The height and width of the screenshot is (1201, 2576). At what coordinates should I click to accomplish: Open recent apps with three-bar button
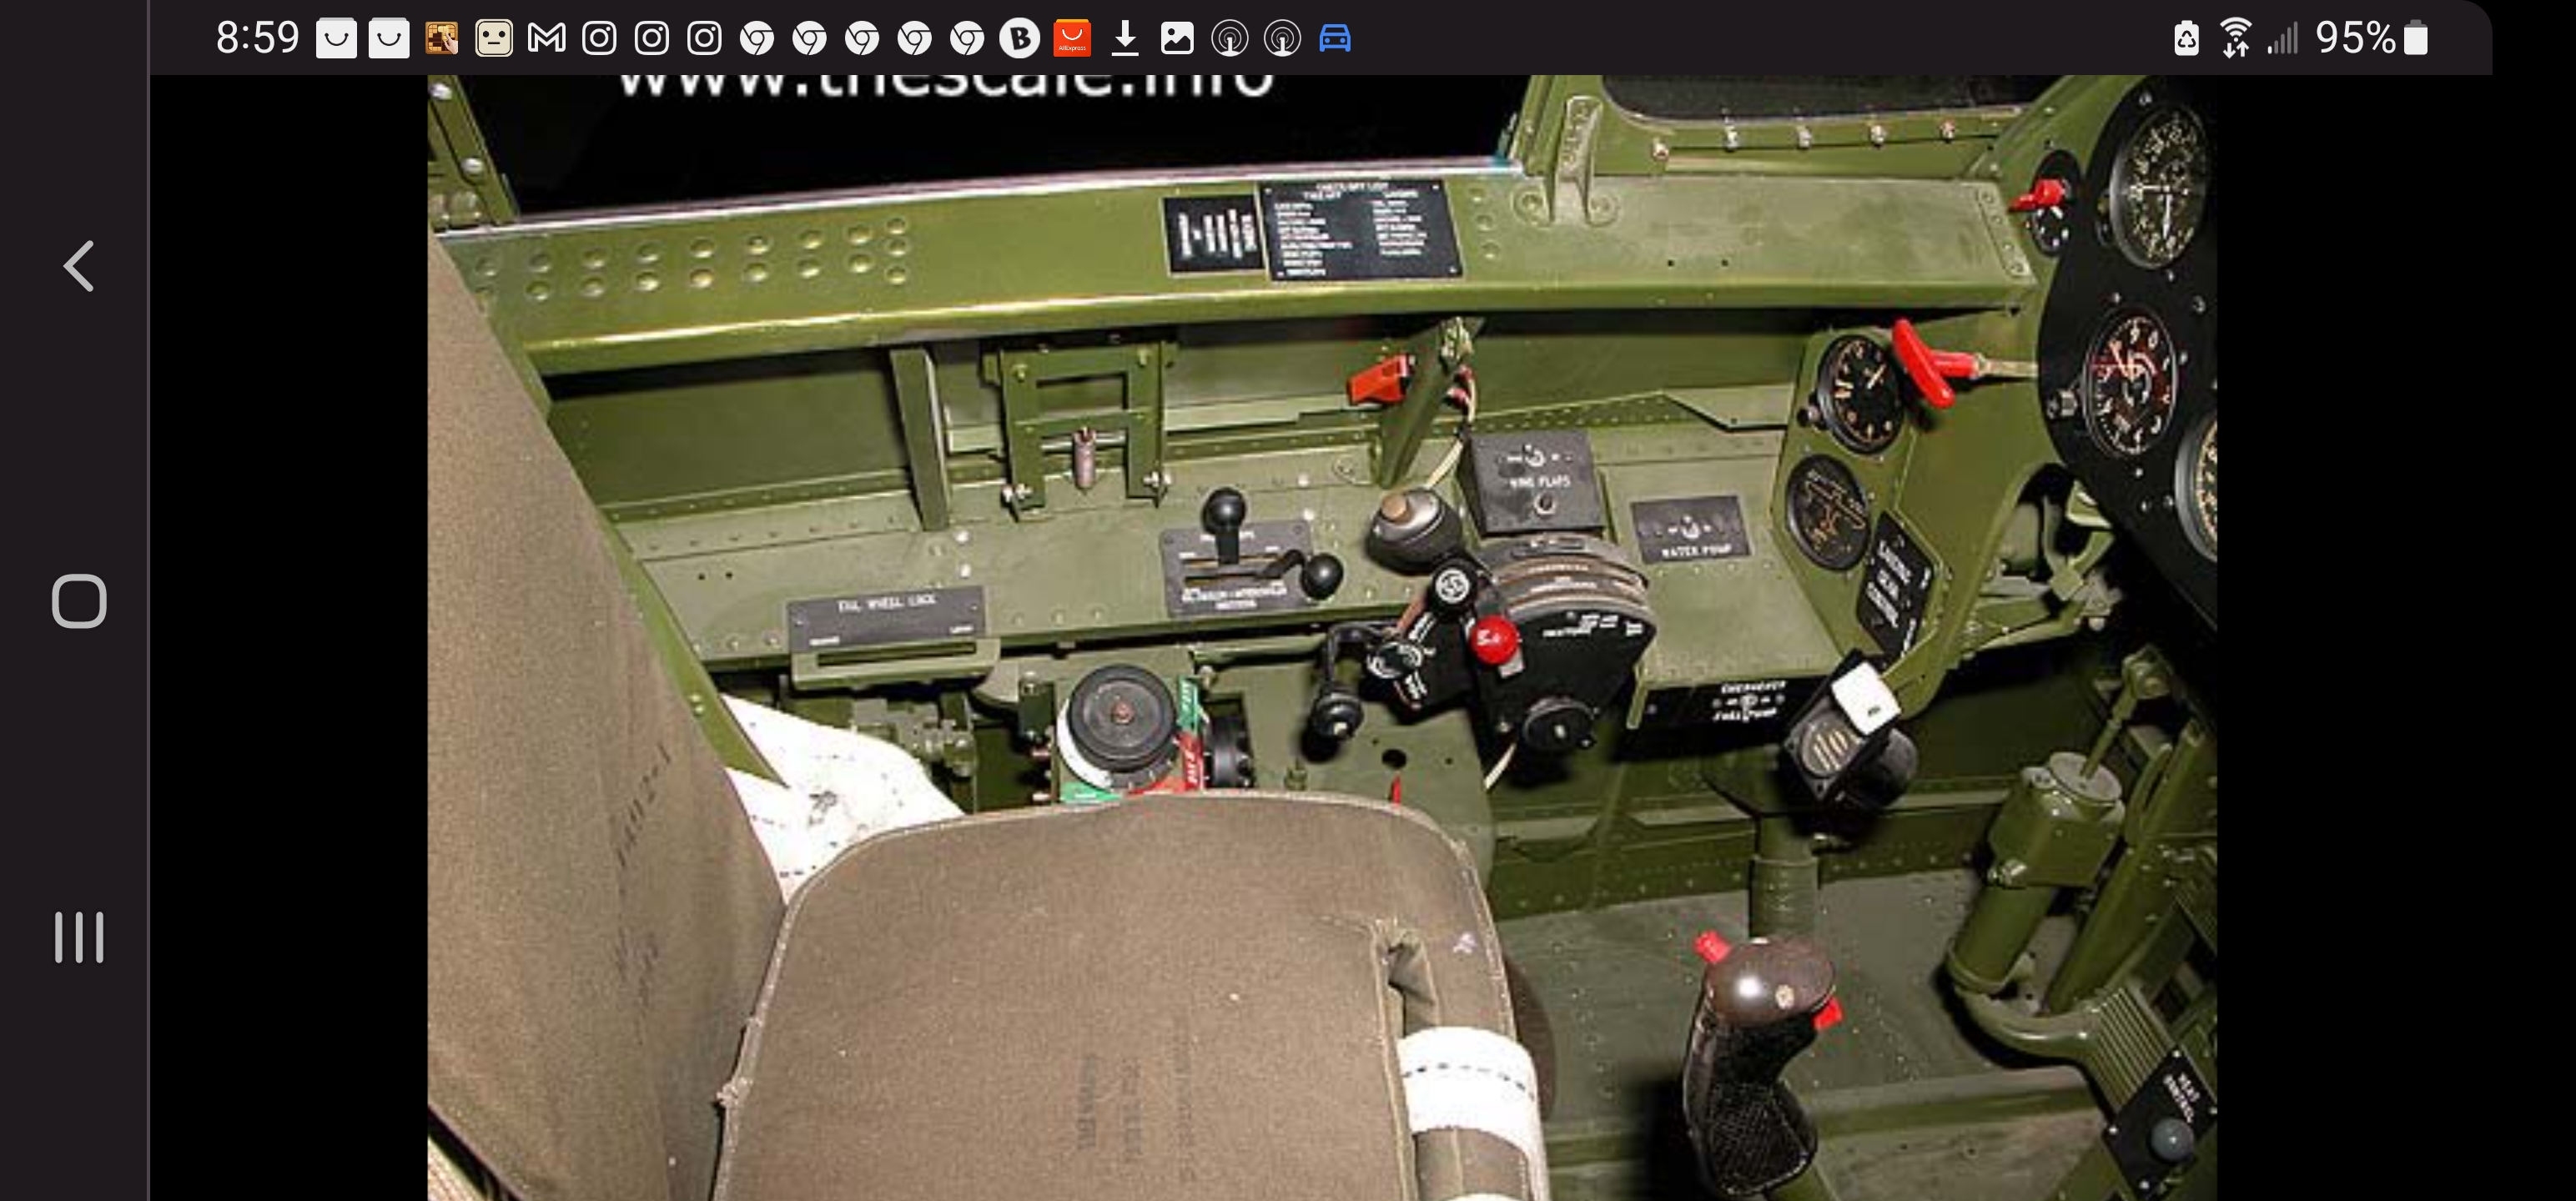[79, 937]
